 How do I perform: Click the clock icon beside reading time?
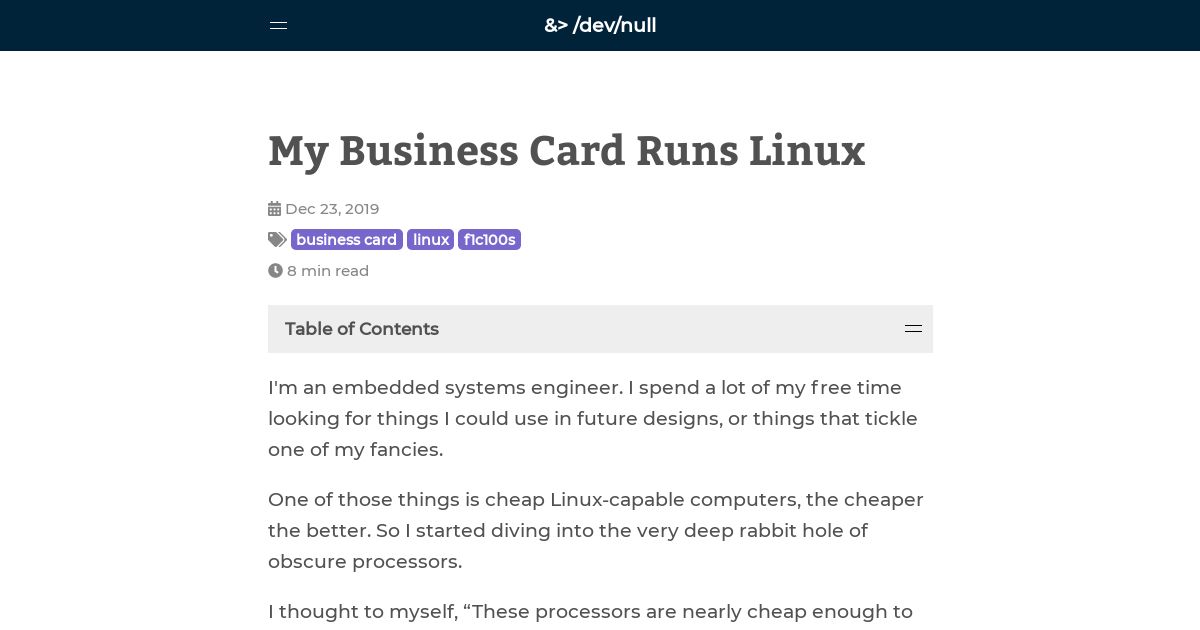click(x=275, y=271)
